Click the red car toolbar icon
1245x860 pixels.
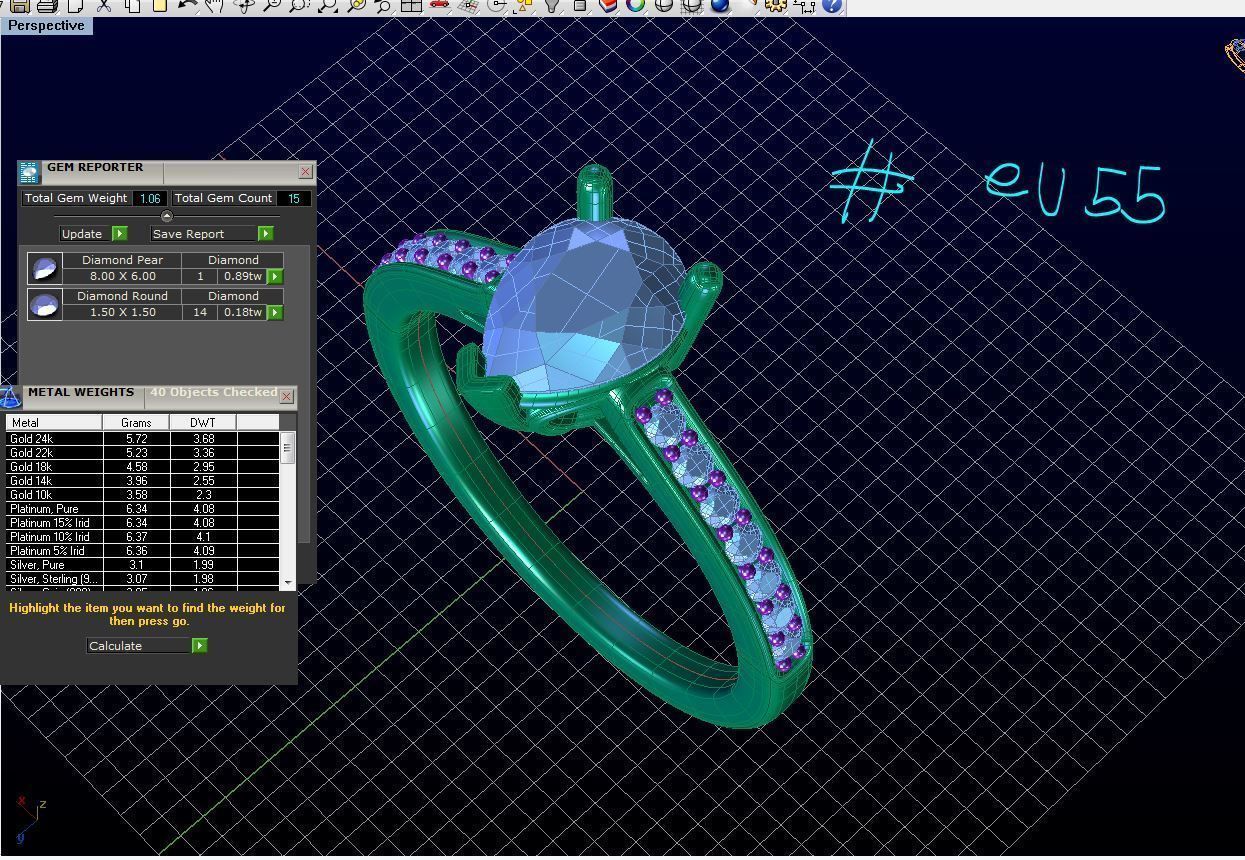tap(439, 5)
